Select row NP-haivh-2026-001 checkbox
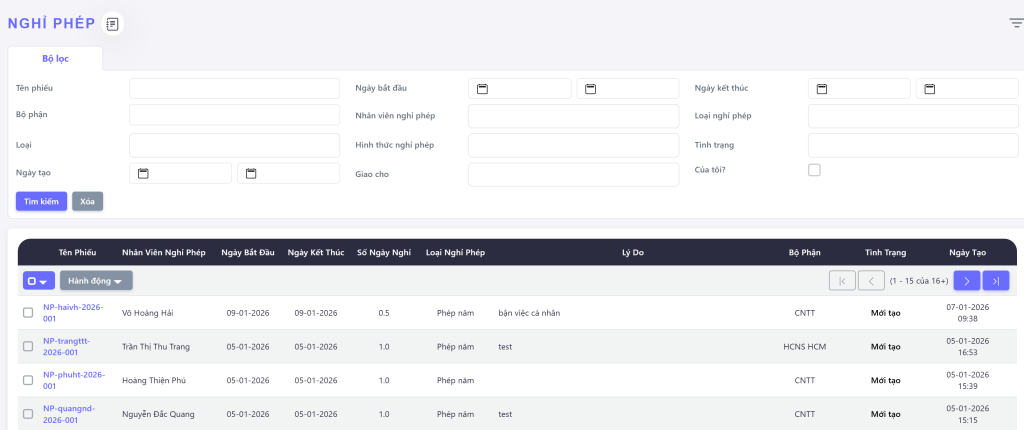This screenshot has width=1024, height=430. tap(28, 313)
